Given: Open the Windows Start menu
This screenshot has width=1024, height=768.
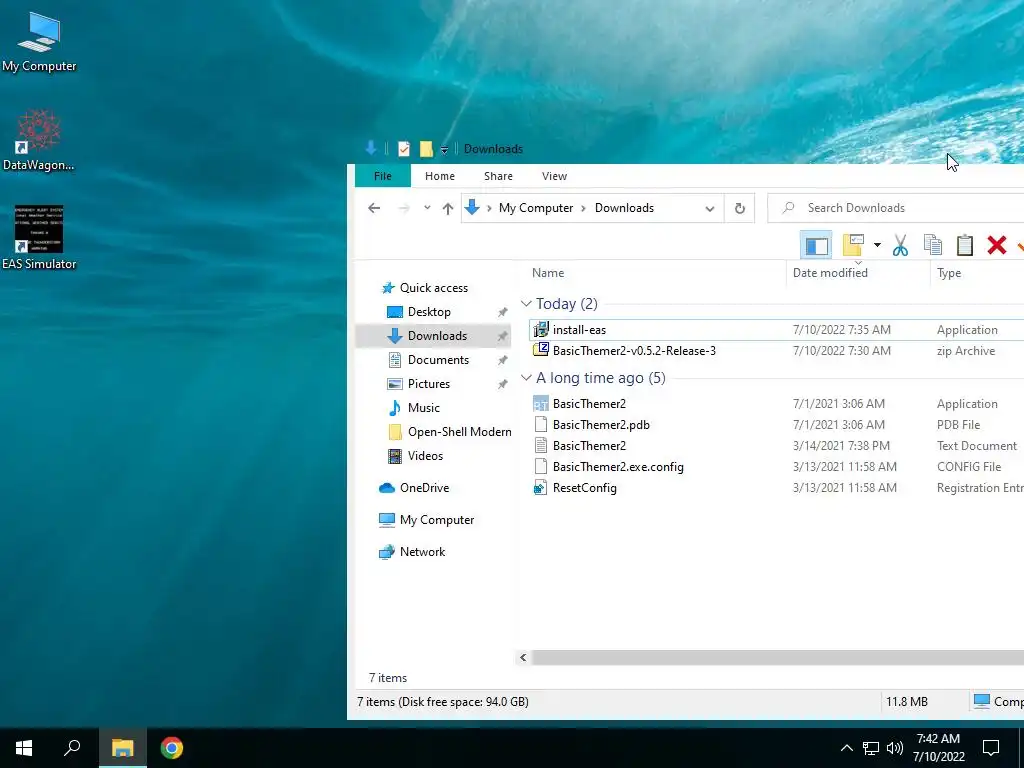Looking at the screenshot, I should (x=24, y=748).
